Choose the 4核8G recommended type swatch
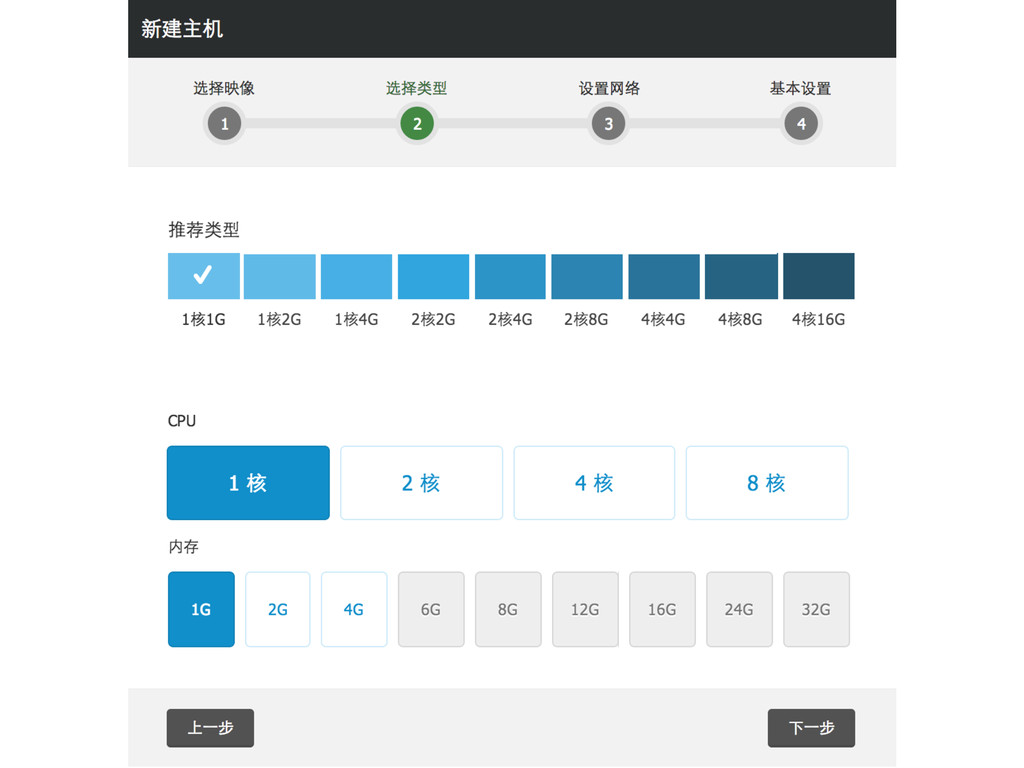 click(741, 276)
